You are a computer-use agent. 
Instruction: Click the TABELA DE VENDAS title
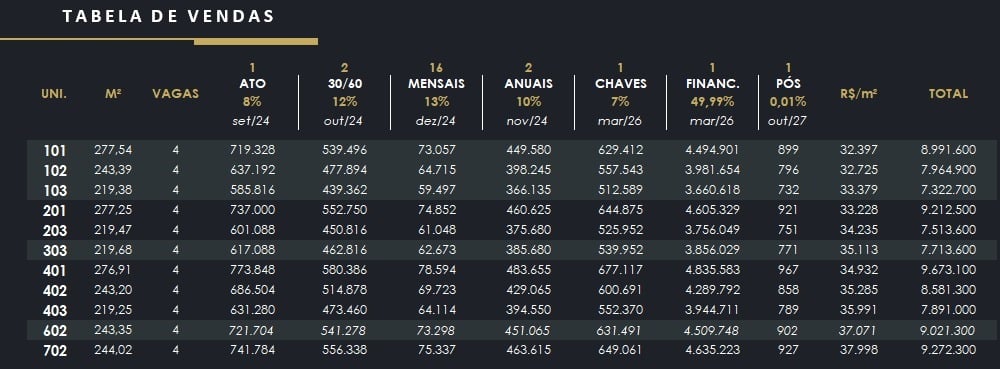(168, 17)
